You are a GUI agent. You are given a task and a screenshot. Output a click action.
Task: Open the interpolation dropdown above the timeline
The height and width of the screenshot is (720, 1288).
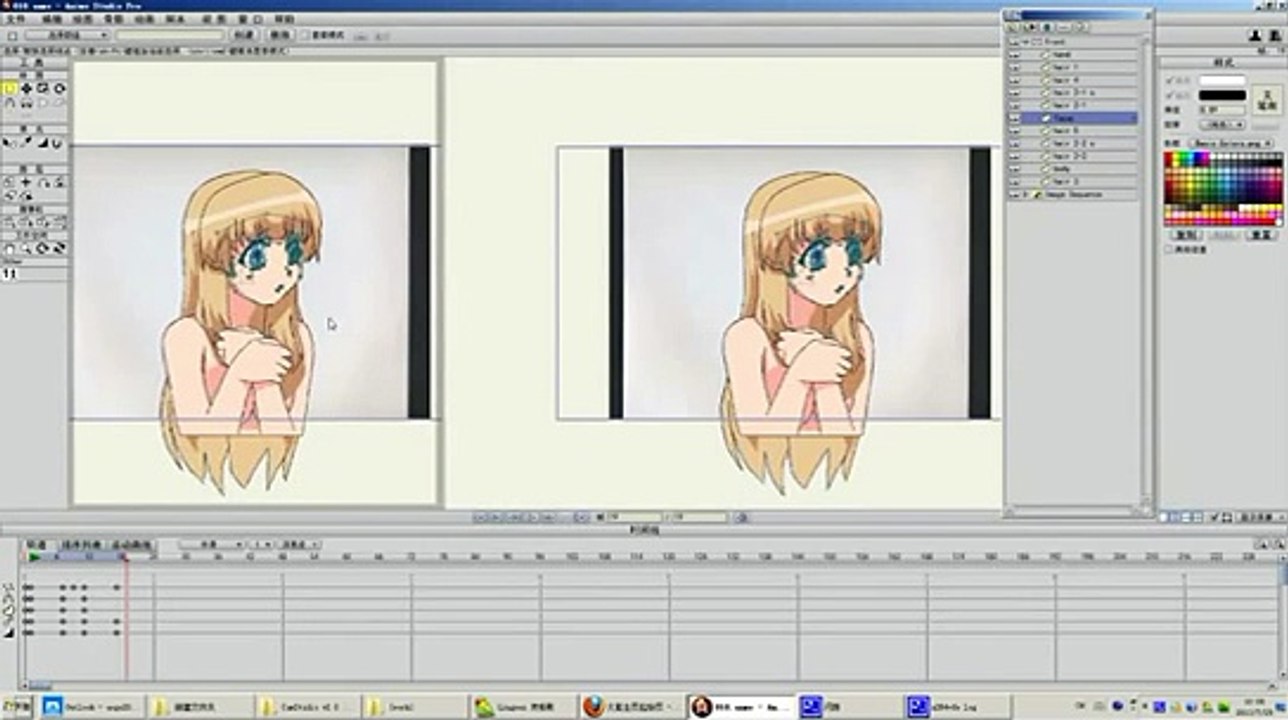210,545
